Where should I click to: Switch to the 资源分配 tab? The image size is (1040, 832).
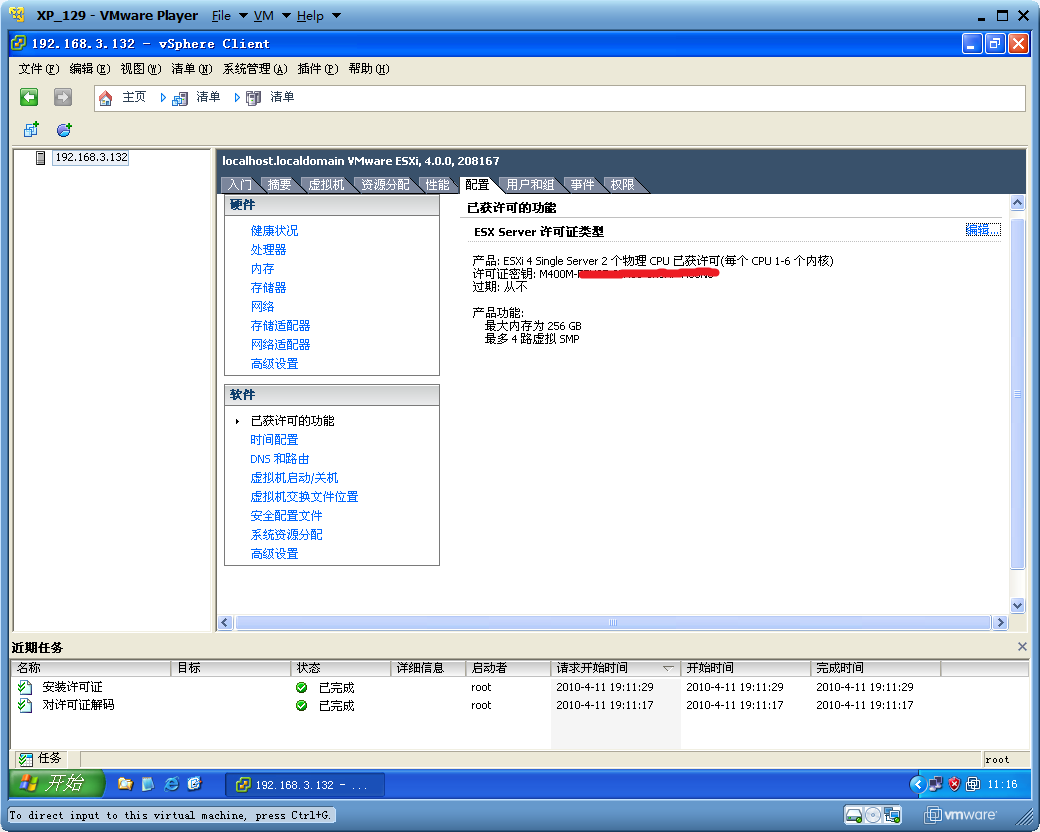click(385, 185)
